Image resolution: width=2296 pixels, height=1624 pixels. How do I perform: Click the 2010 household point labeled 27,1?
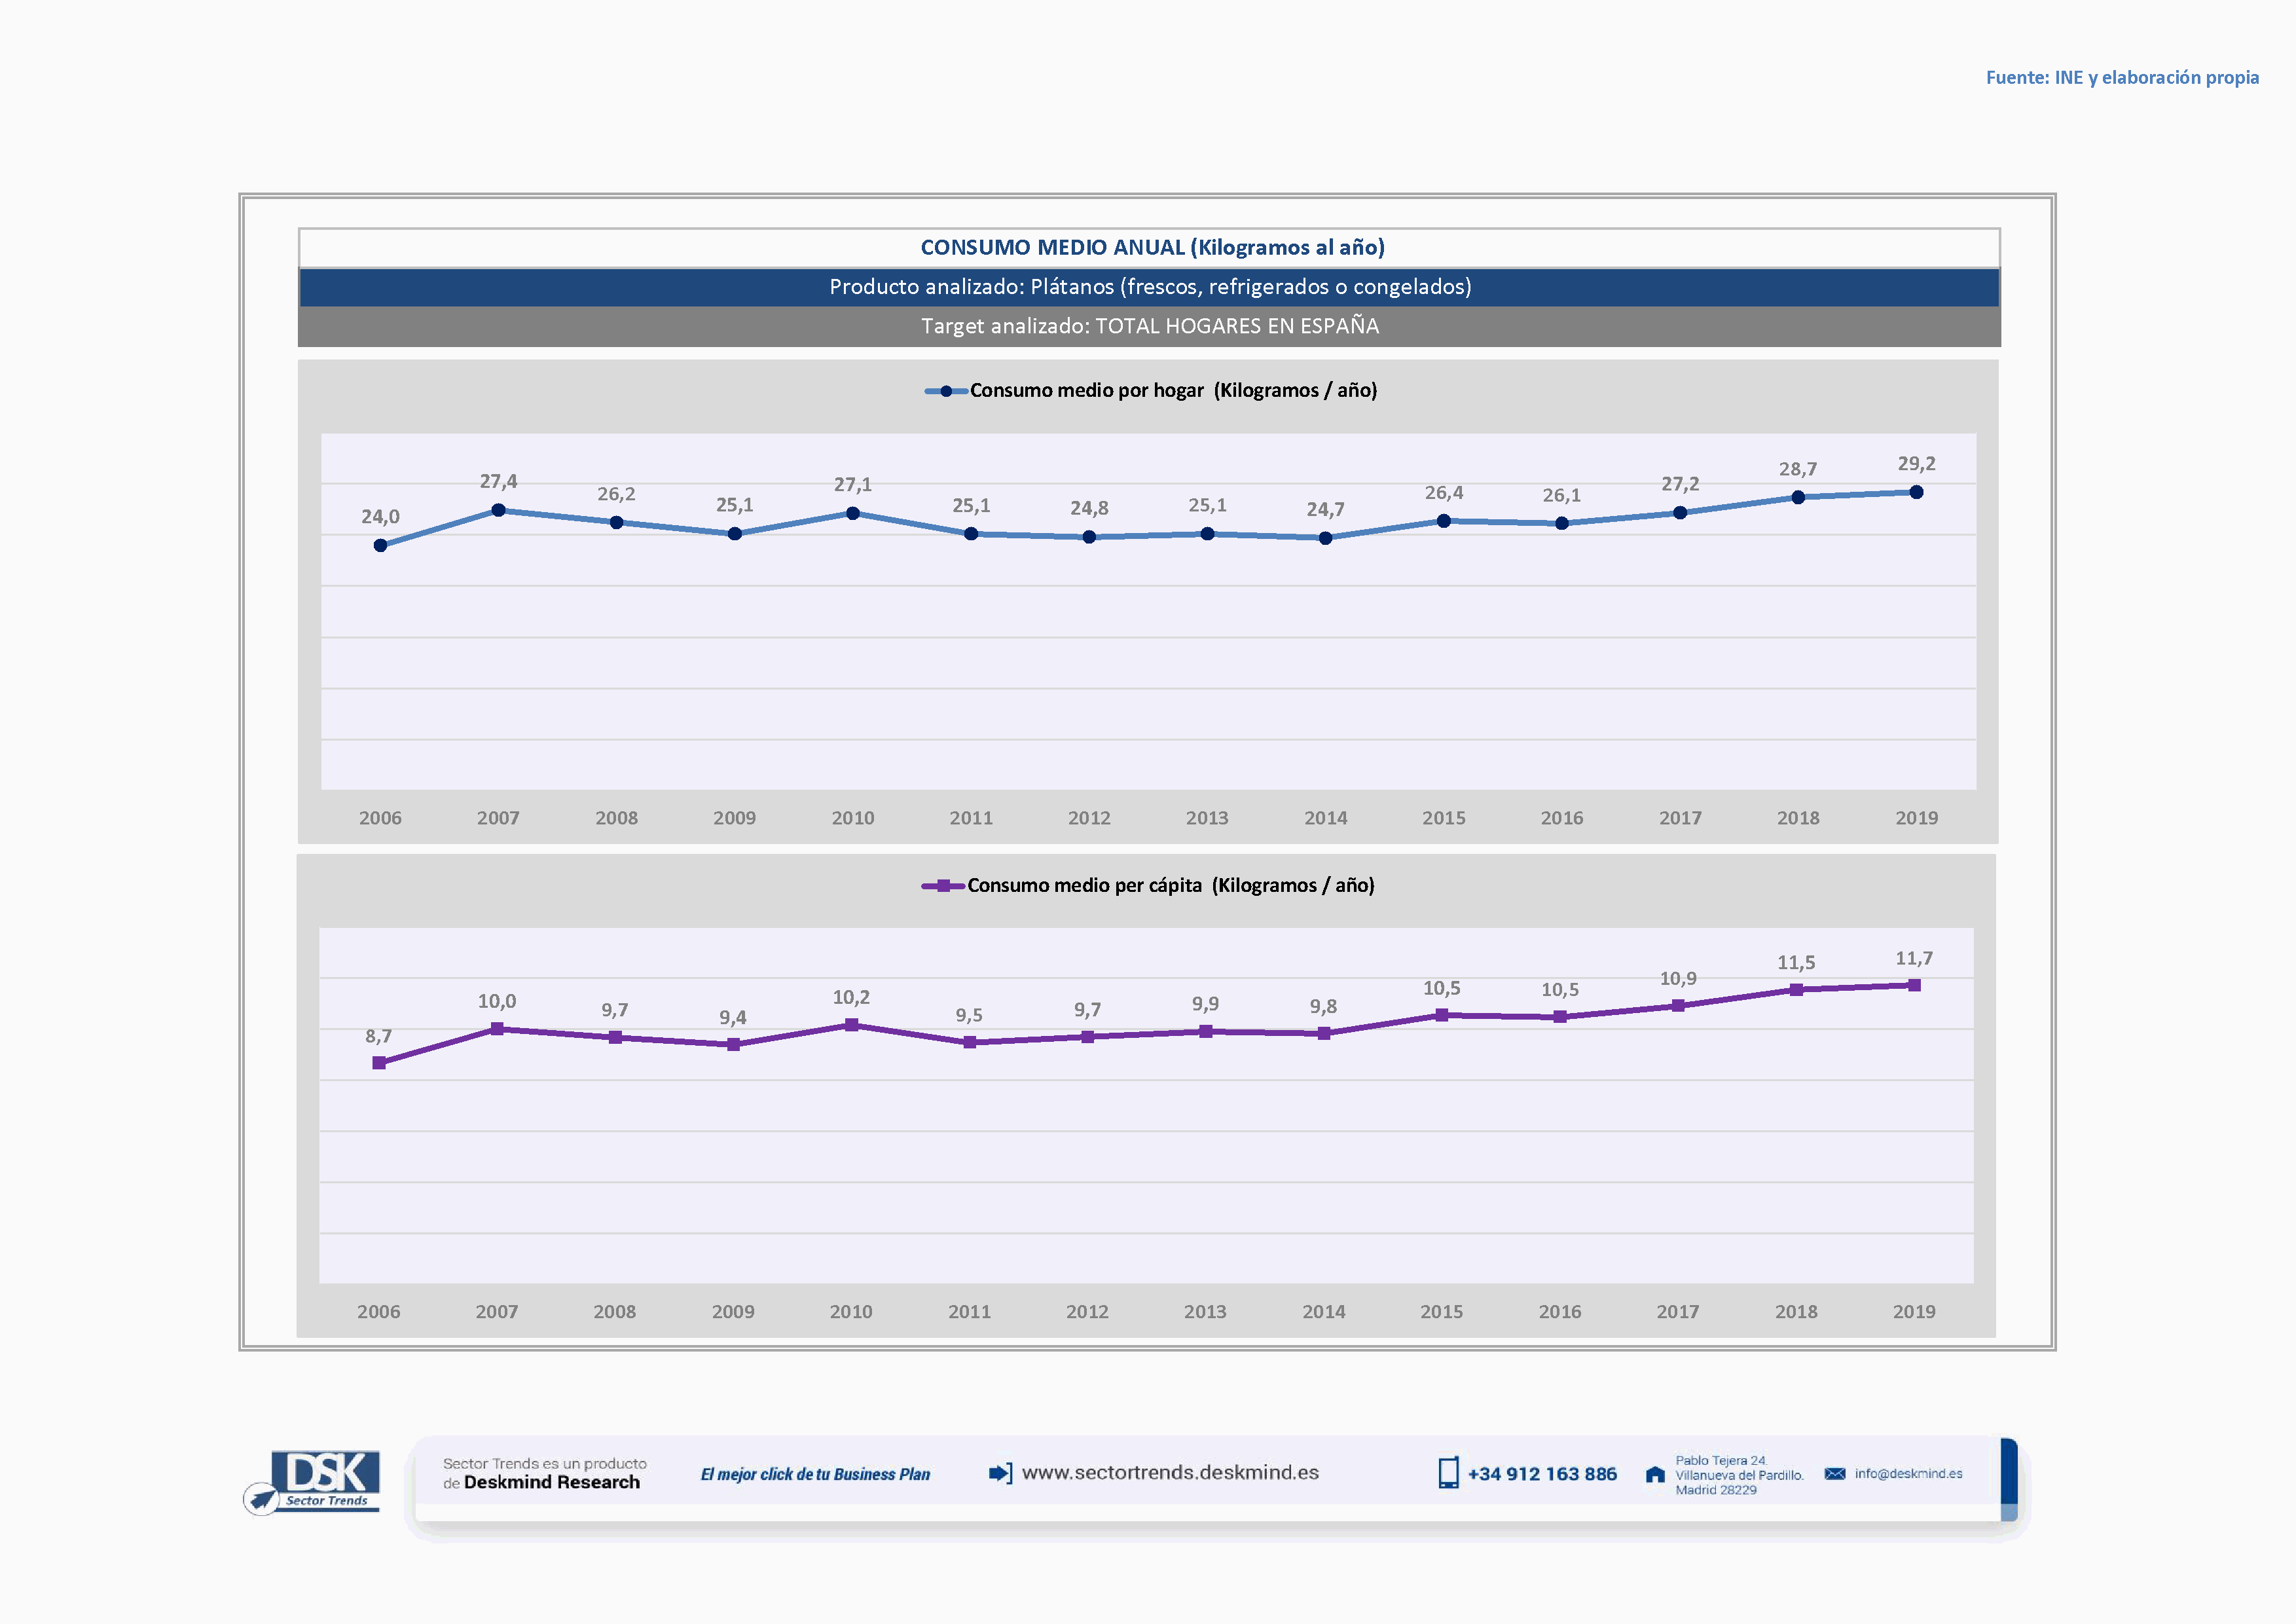(x=852, y=513)
